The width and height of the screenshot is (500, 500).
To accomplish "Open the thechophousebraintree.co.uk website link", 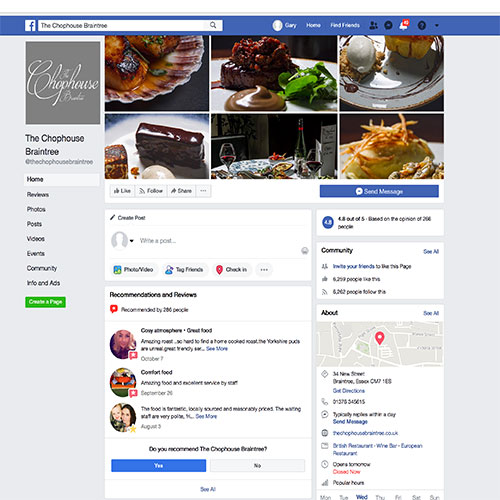I will [365, 433].
